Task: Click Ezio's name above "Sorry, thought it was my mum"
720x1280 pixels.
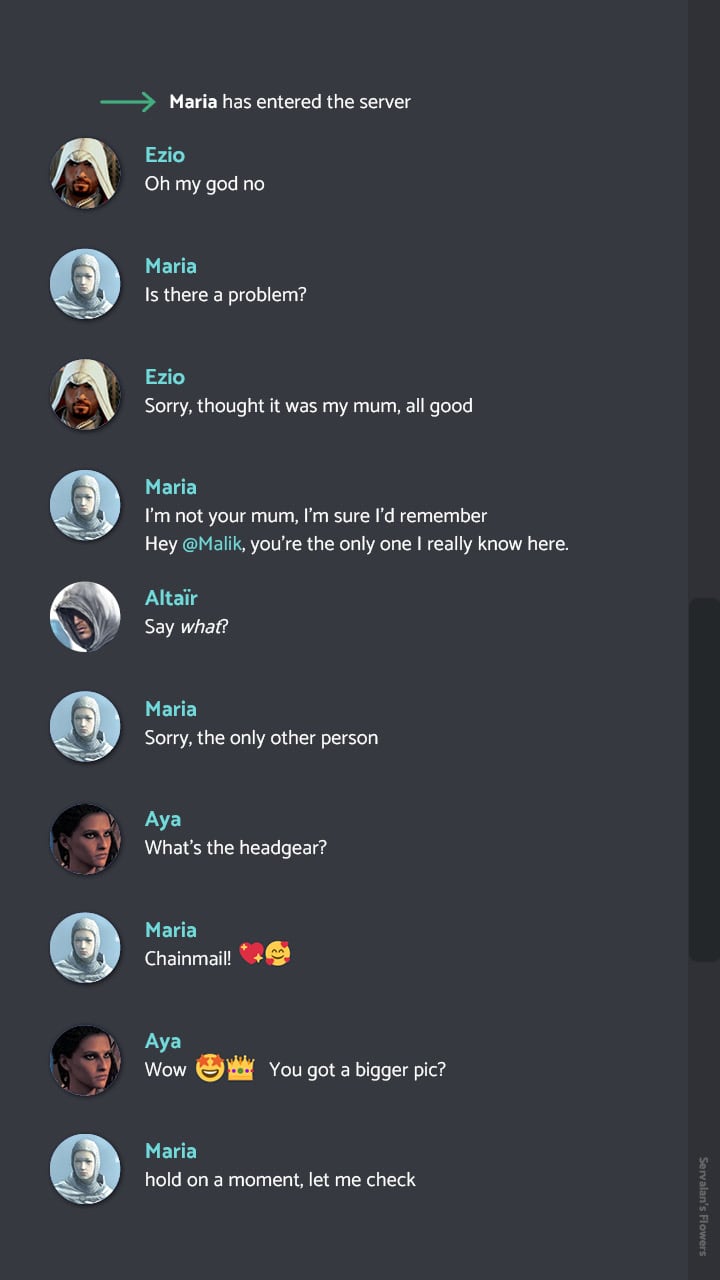Action: (x=165, y=377)
